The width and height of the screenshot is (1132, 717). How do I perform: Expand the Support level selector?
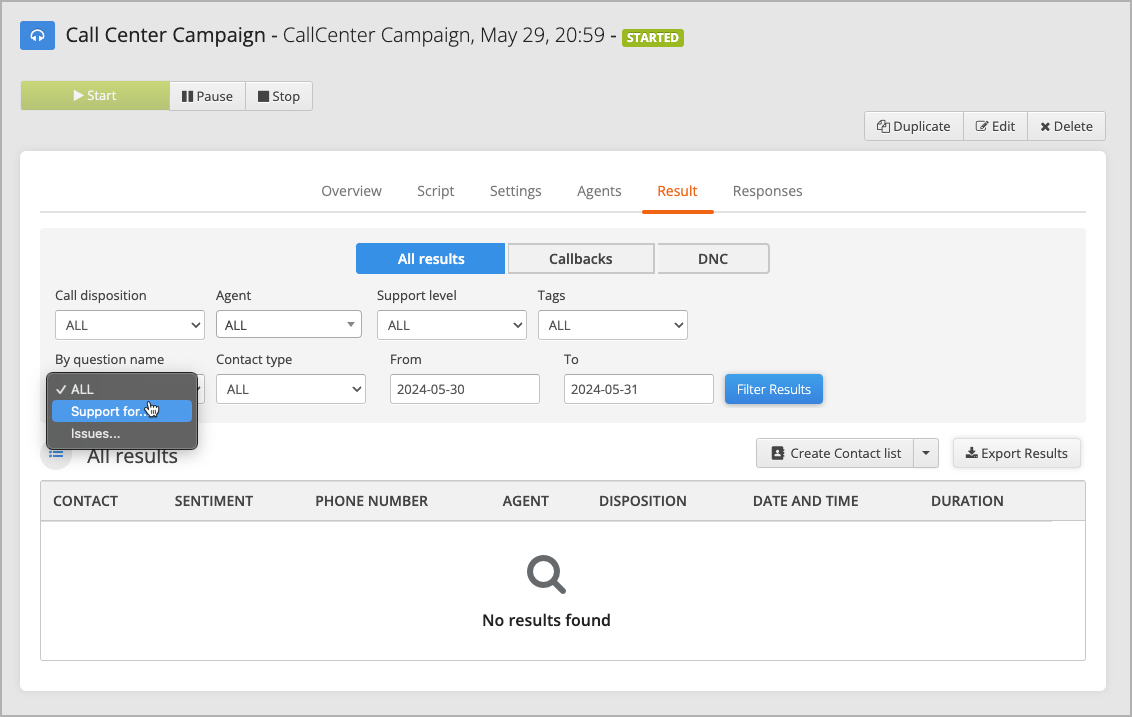(451, 324)
